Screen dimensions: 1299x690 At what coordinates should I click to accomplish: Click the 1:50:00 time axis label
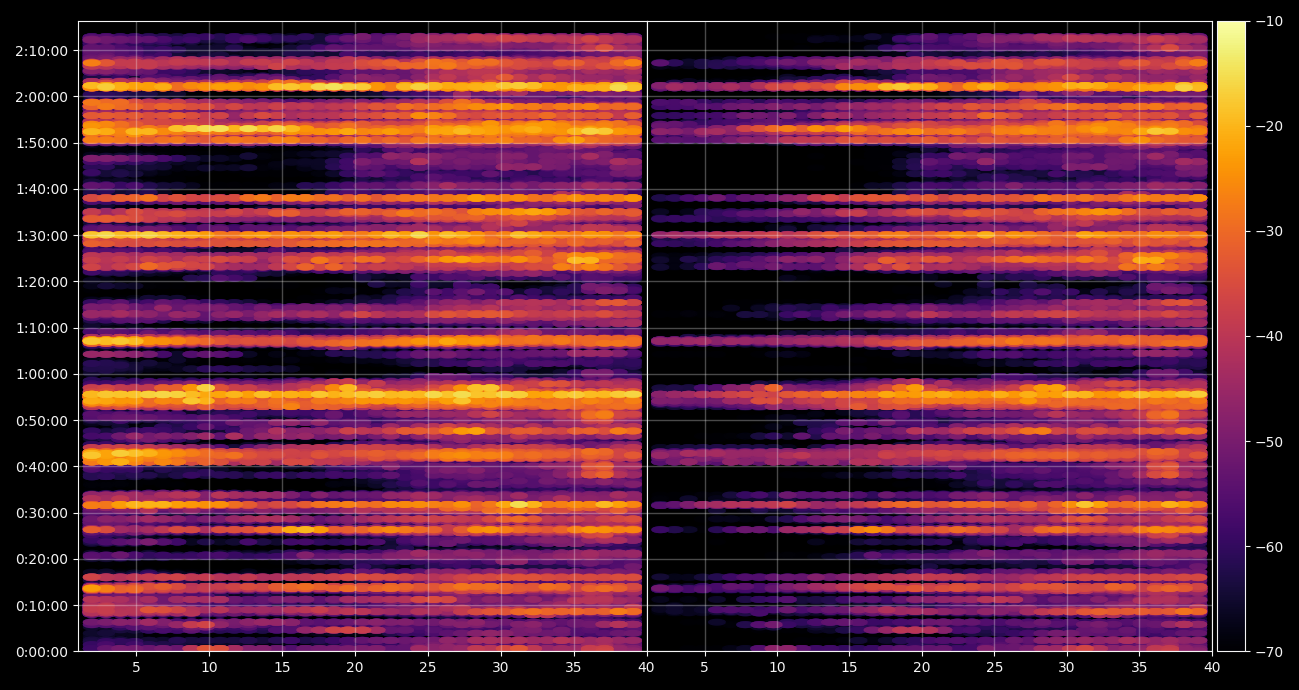click(x=42, y=143)
